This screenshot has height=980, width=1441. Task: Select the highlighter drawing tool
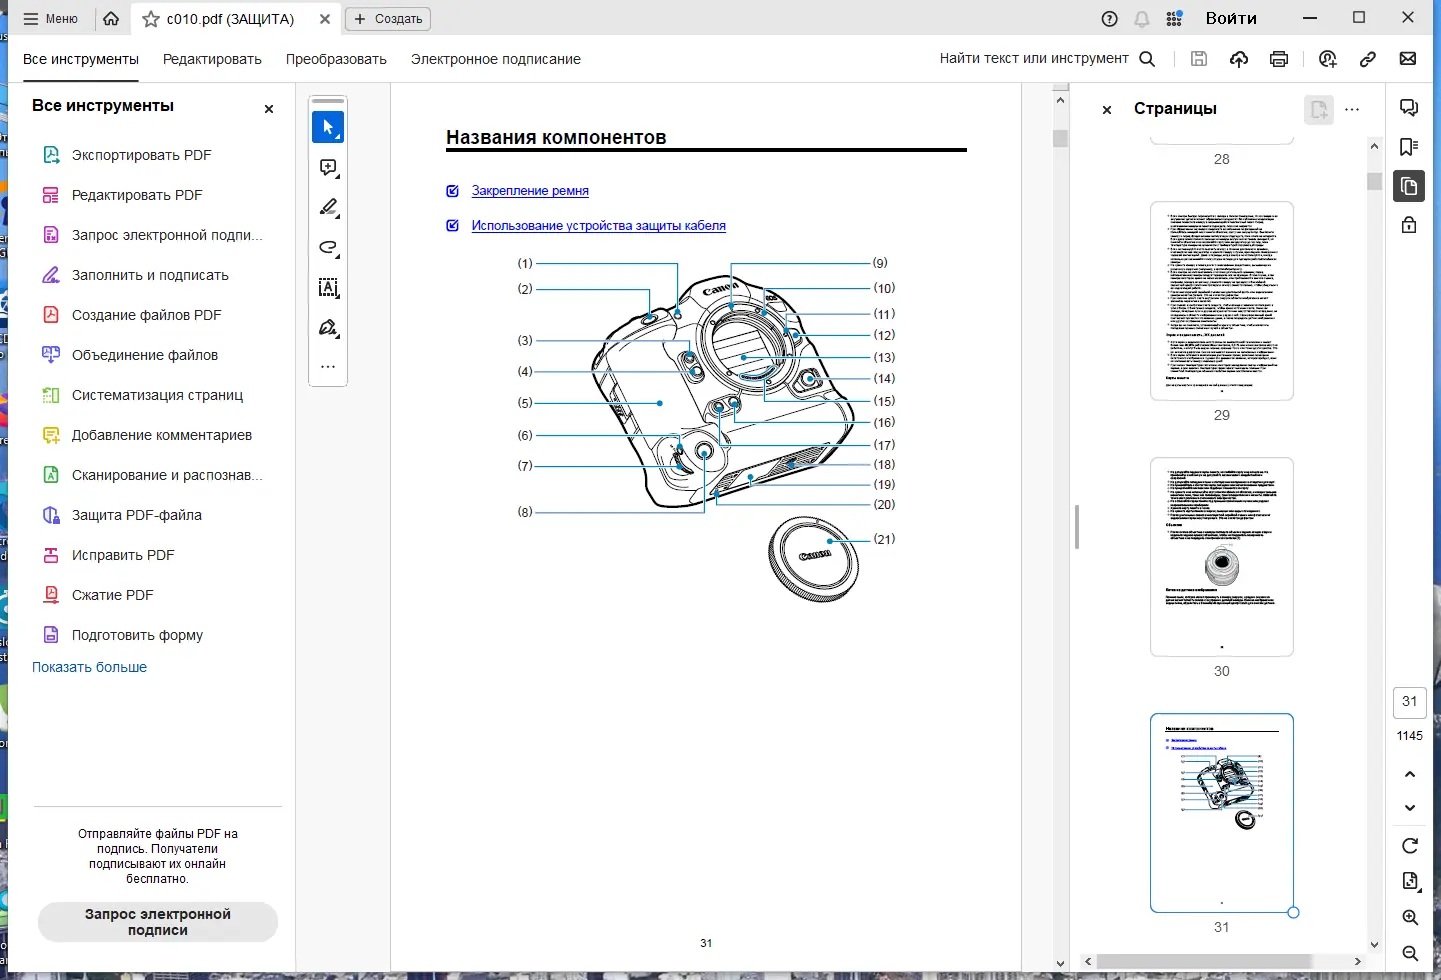click(x=328, y=208)
